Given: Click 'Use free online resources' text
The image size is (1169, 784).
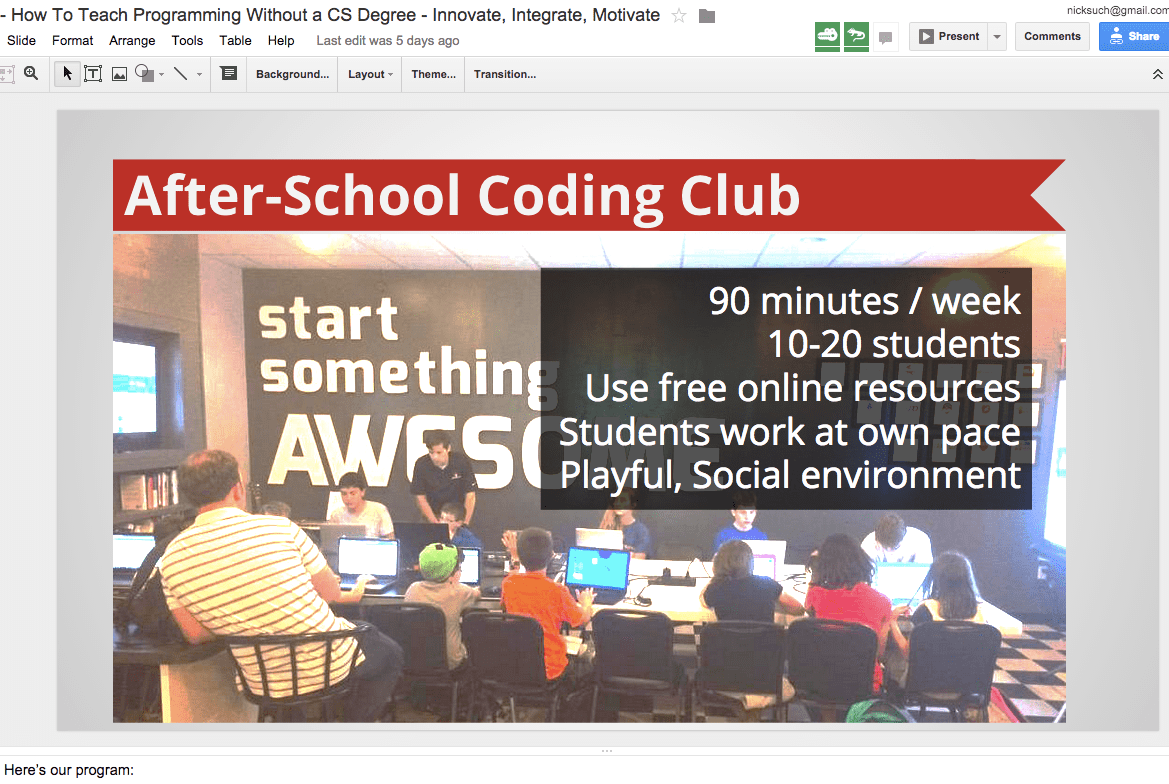Looking at the screenshot, I should click(803, 388).
